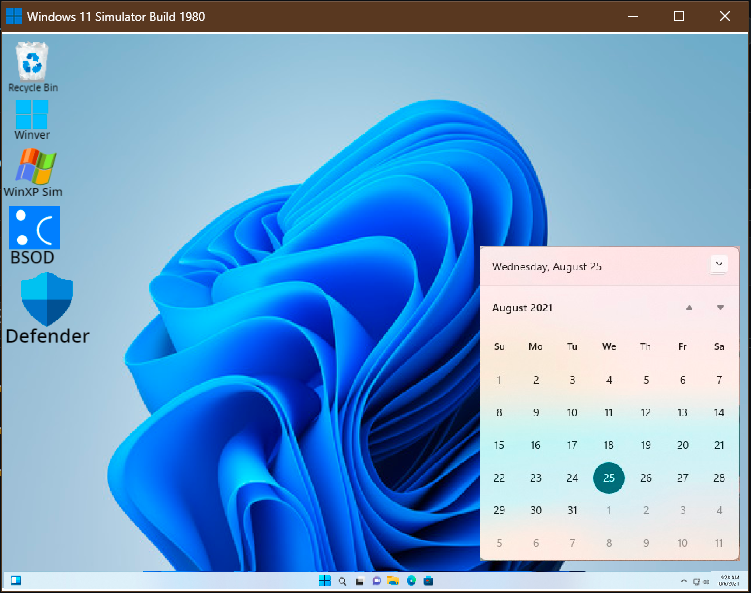751x593 pixels.
Task: Open Task View on the taskbar
Action: tap(360, 582)
